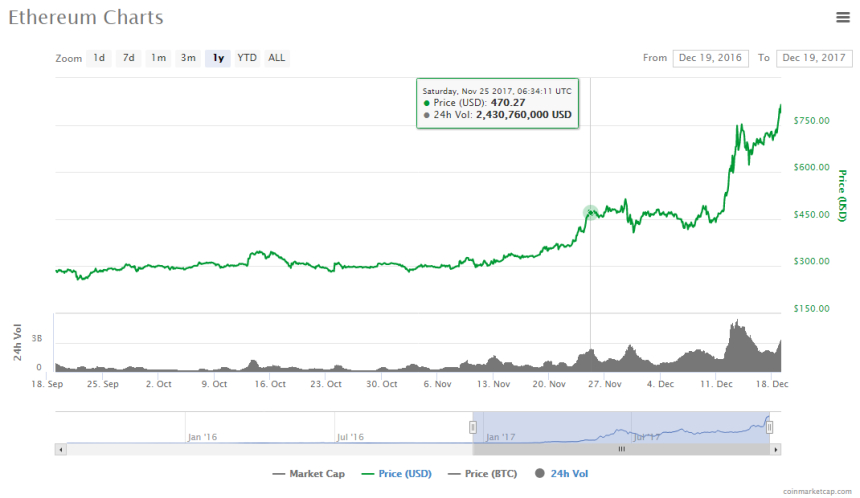Set zoom to 1m

pyautogui.click(x=159, y=58)
